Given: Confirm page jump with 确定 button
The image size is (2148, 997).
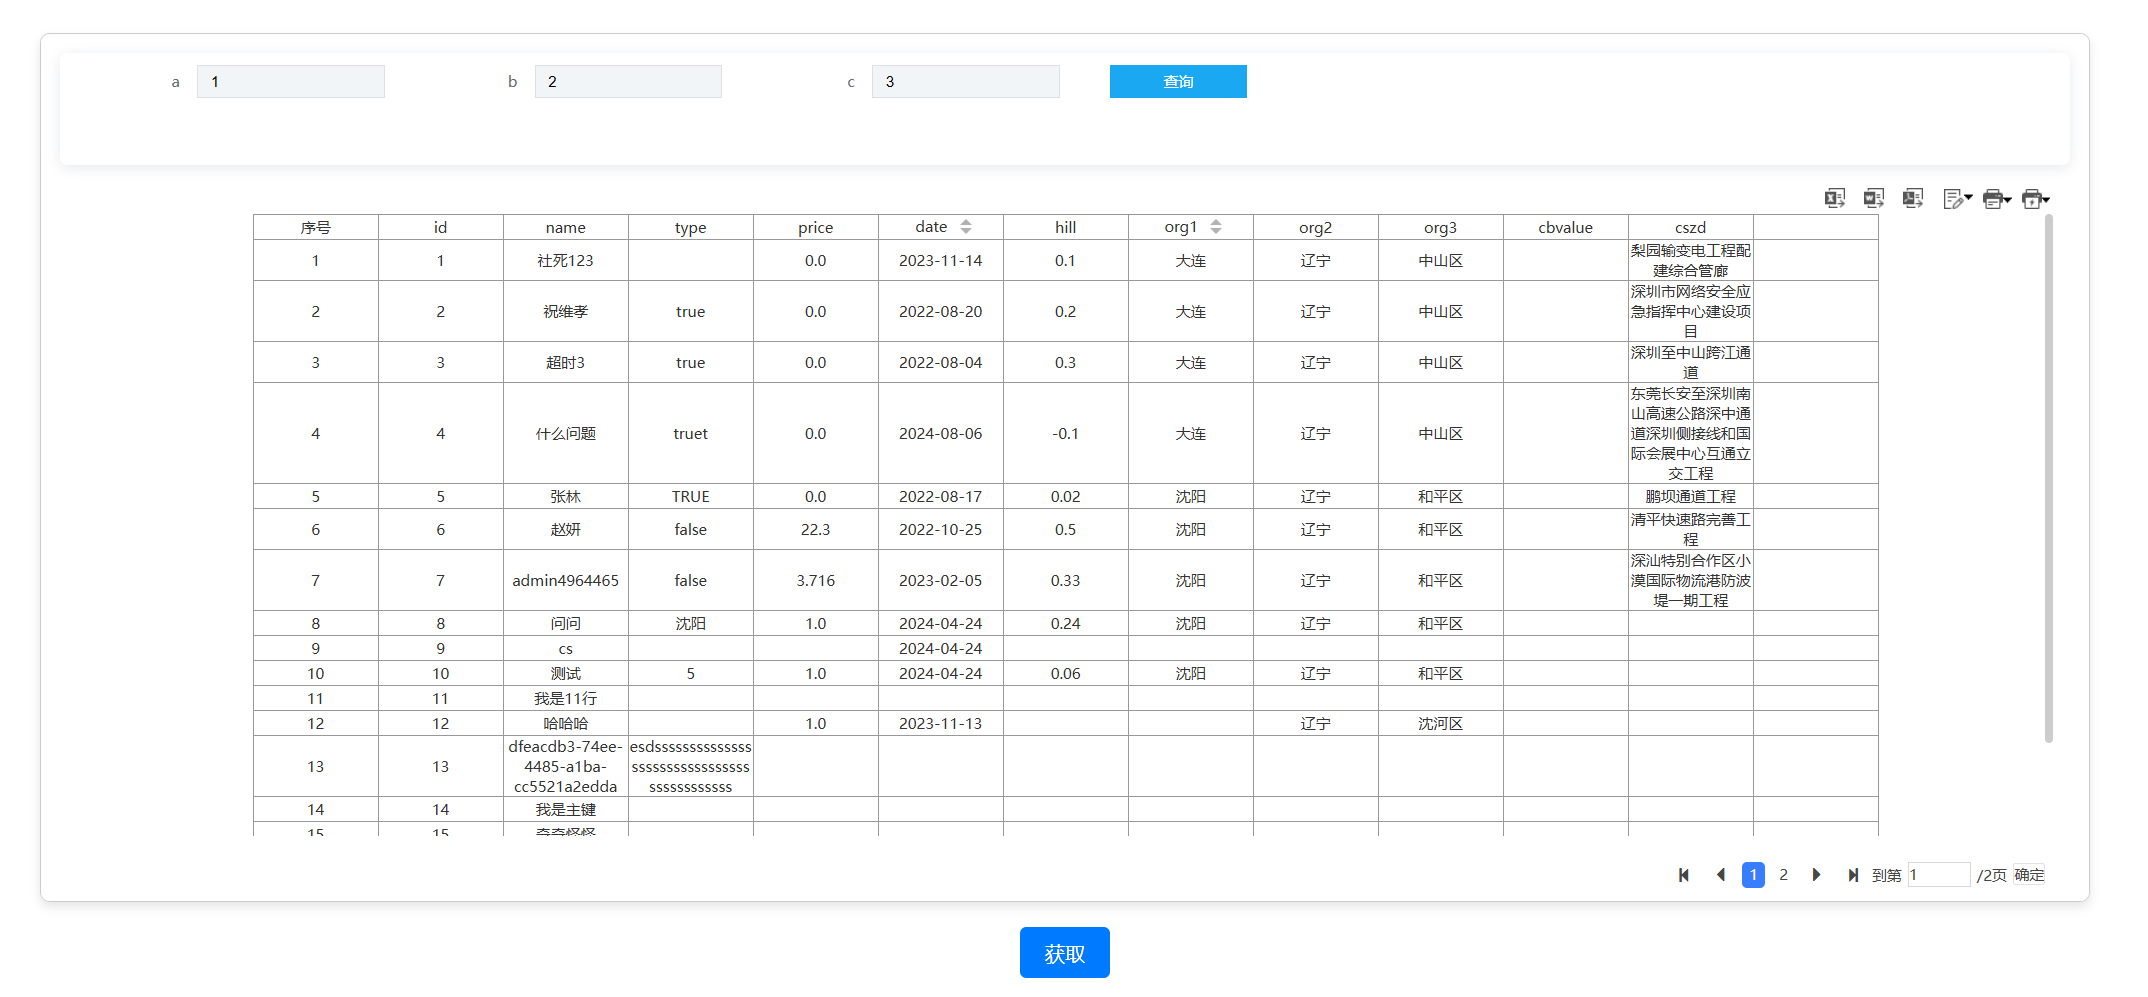Looking at the screenshot, I should click(x=2029, y=875).
